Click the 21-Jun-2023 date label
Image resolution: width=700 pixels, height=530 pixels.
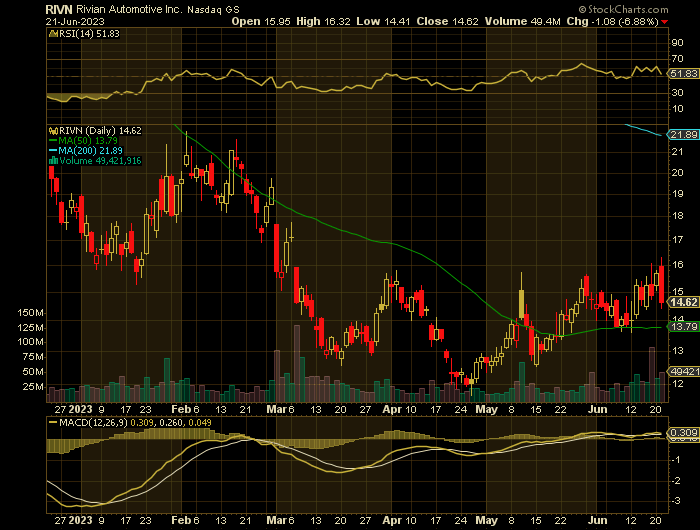(75, 21)
